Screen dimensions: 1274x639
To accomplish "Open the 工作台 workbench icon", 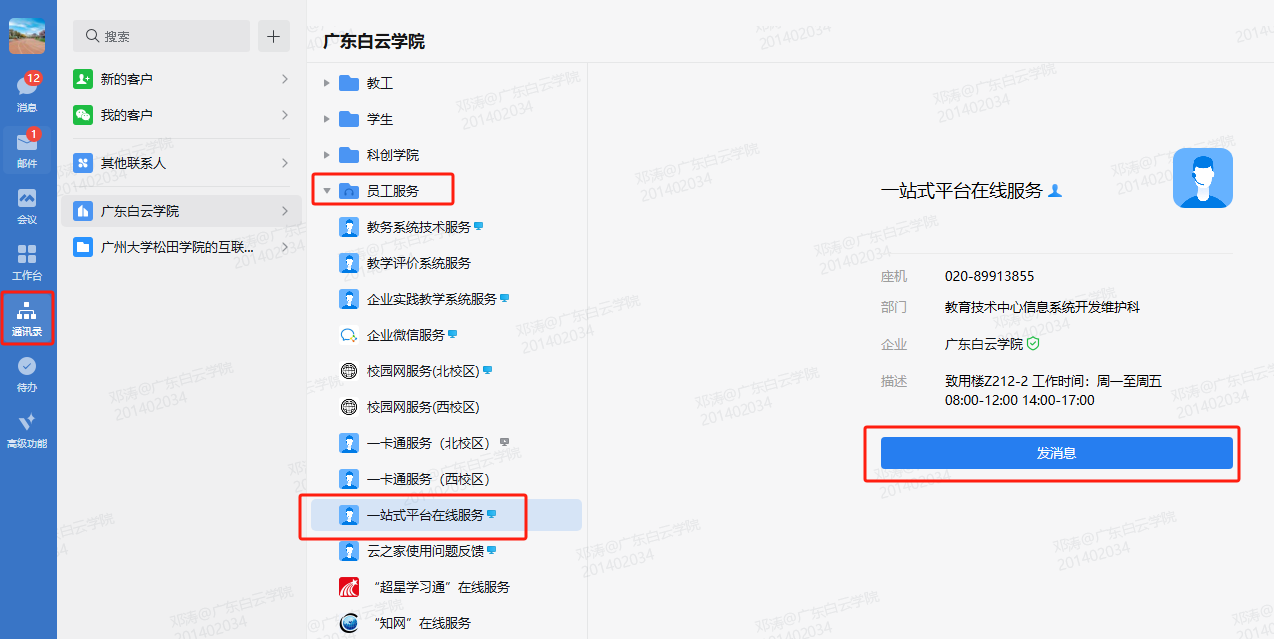I will (x=27, y=259).
